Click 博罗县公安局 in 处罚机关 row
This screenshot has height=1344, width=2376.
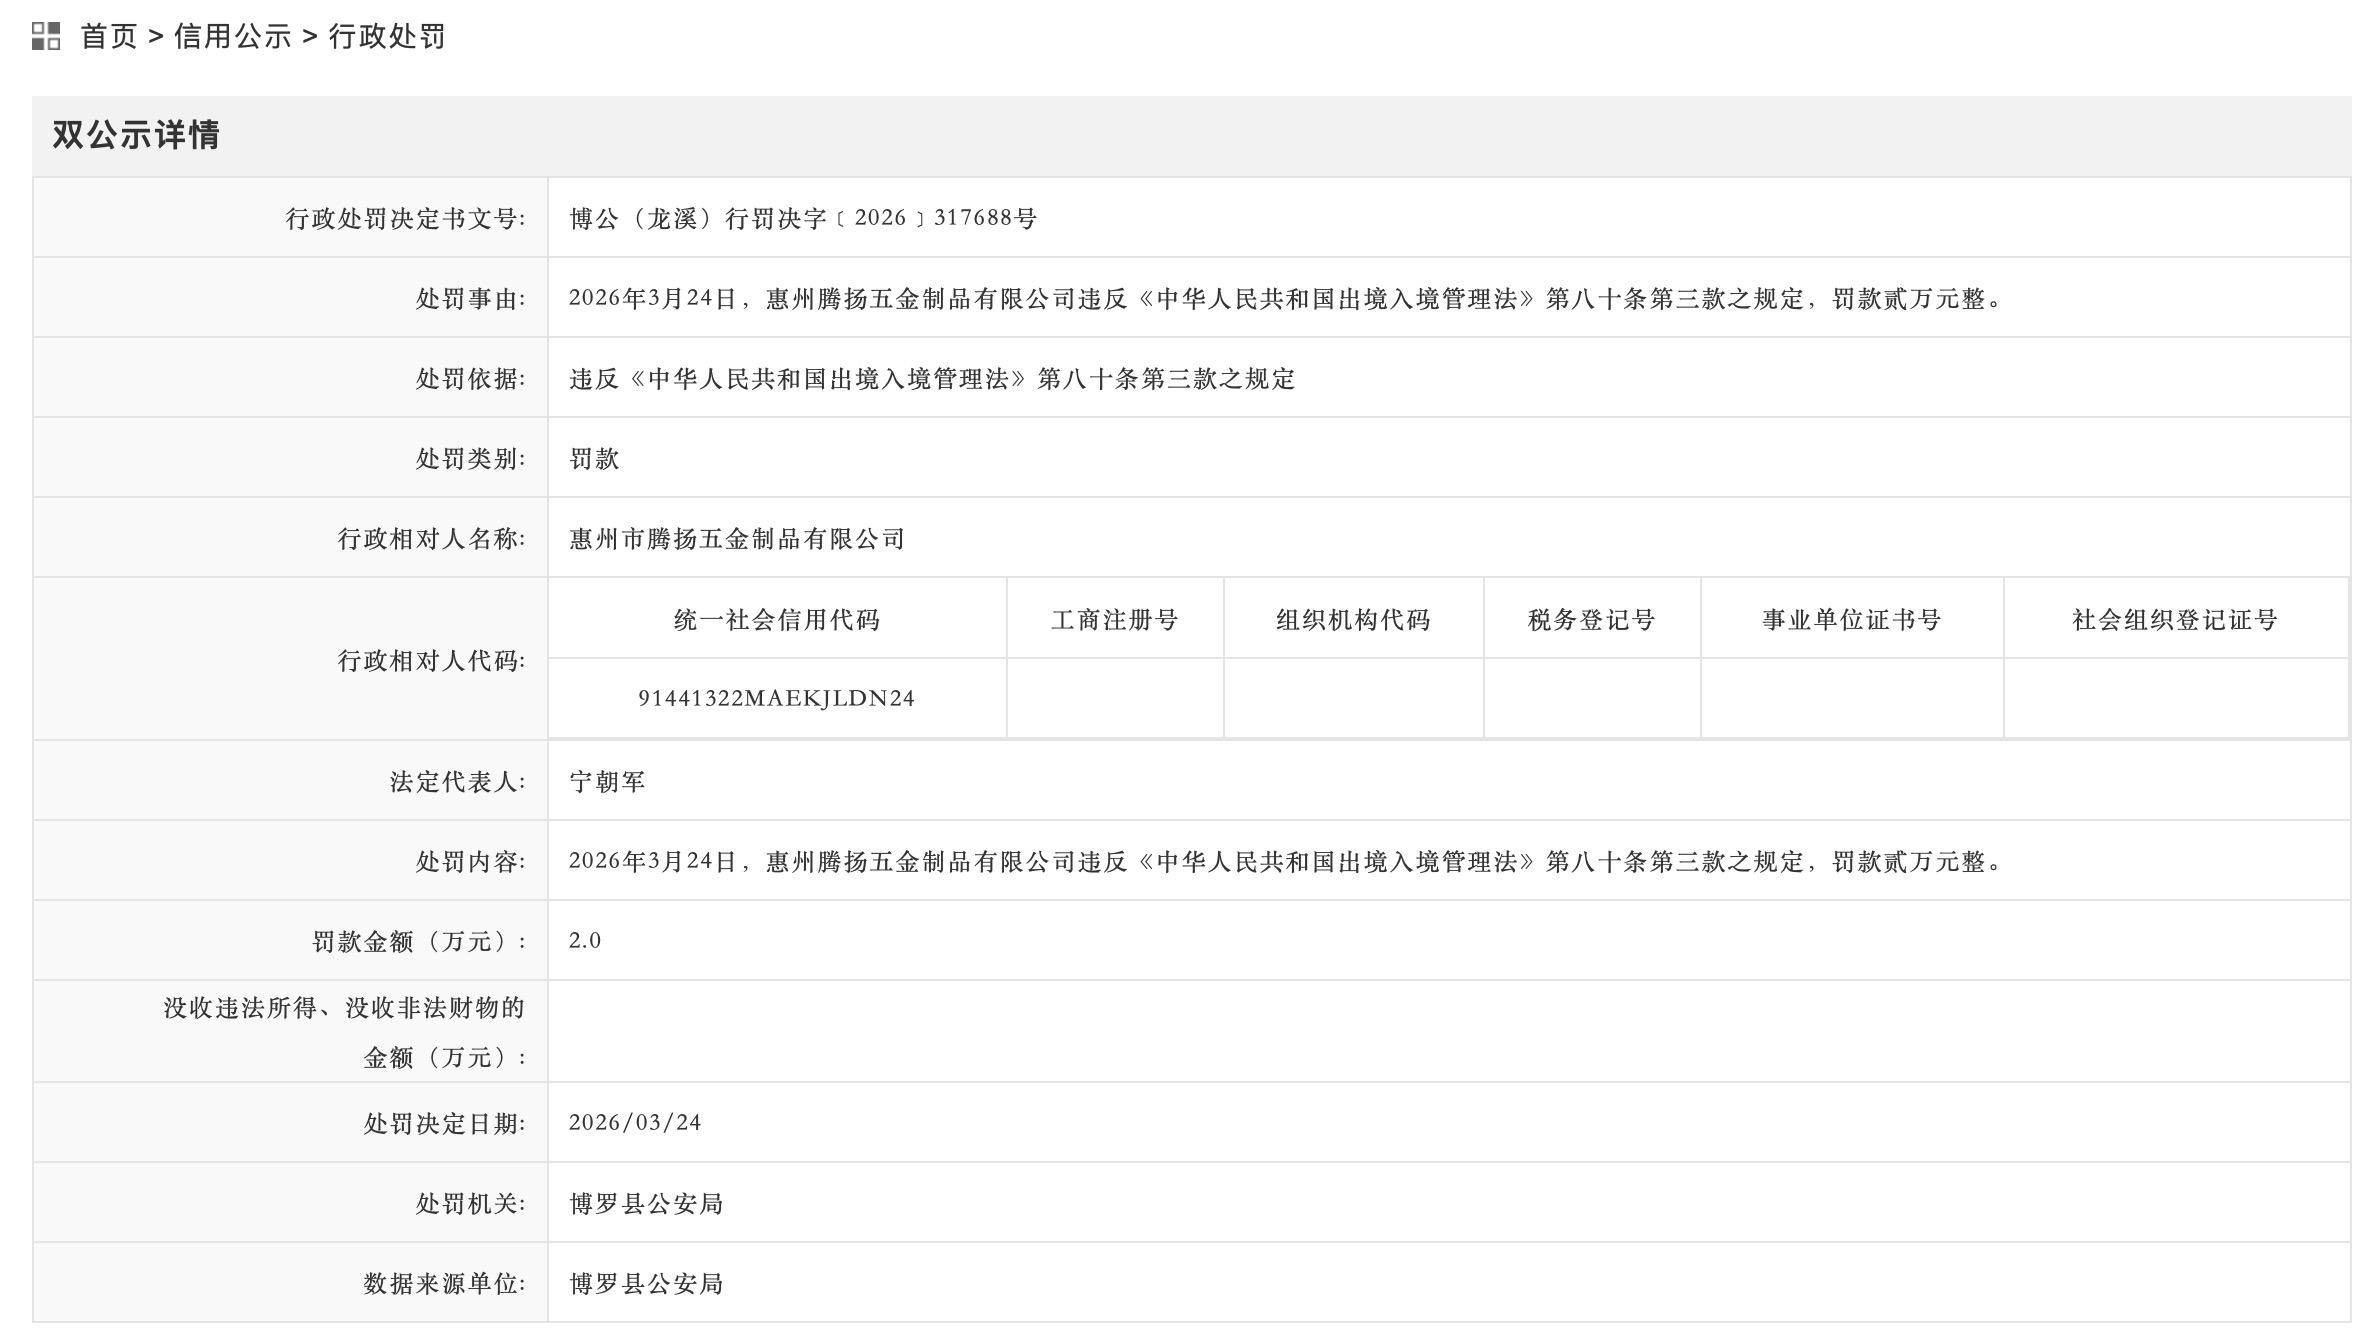click(x=646, y=1203)
